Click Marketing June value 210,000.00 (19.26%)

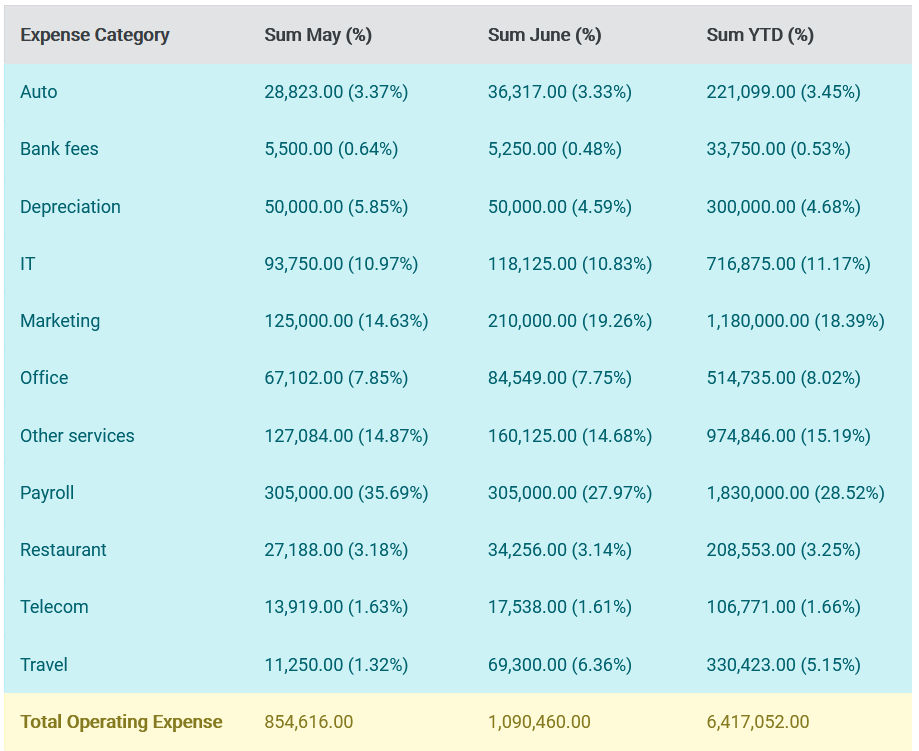coord(570,321)
